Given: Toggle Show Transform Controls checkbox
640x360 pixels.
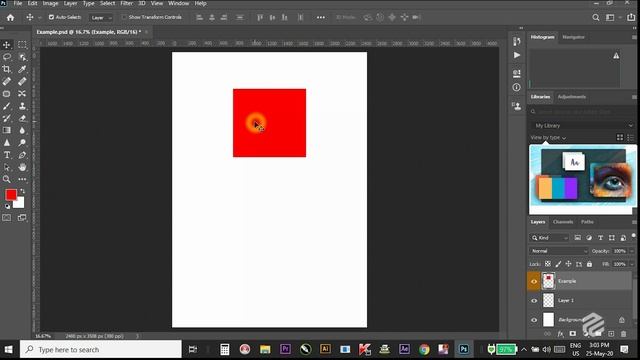Looking at the screenshot, I should (x=124, y=17).
